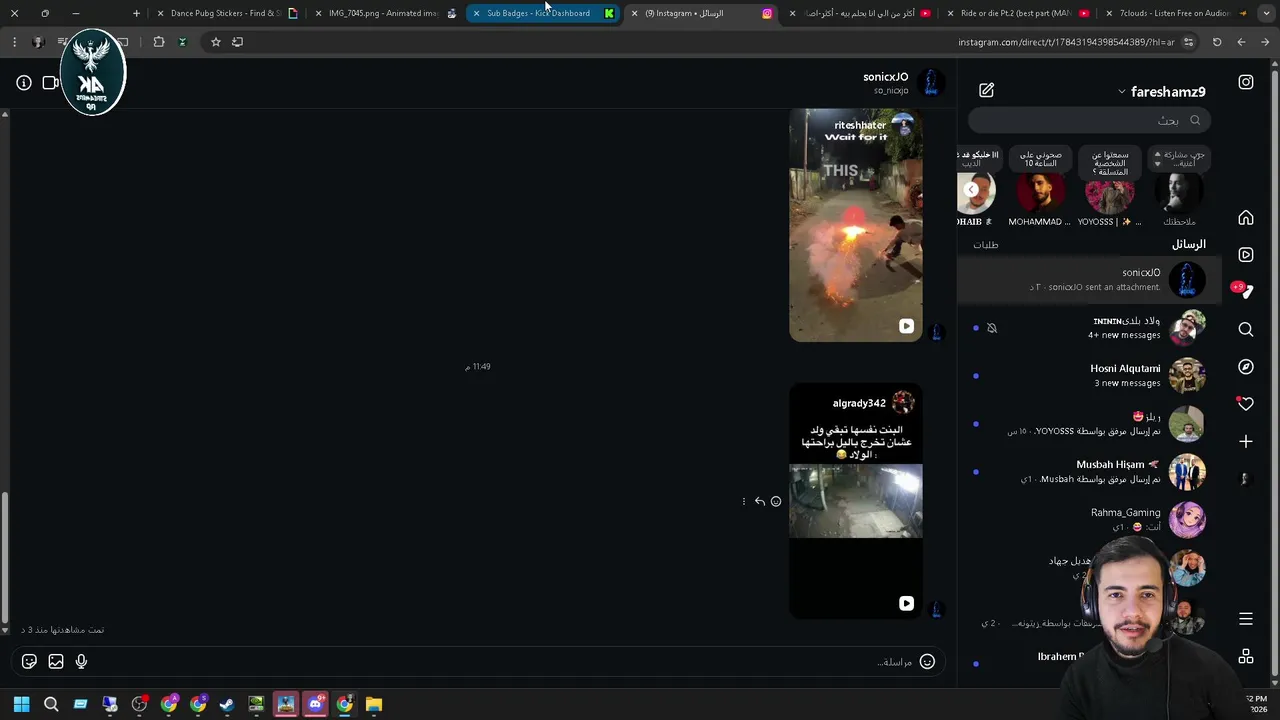This screenshot has width=1280, height=720.
Task: Open Instagram home via logo icon
Action: (x=1246, y=83)
